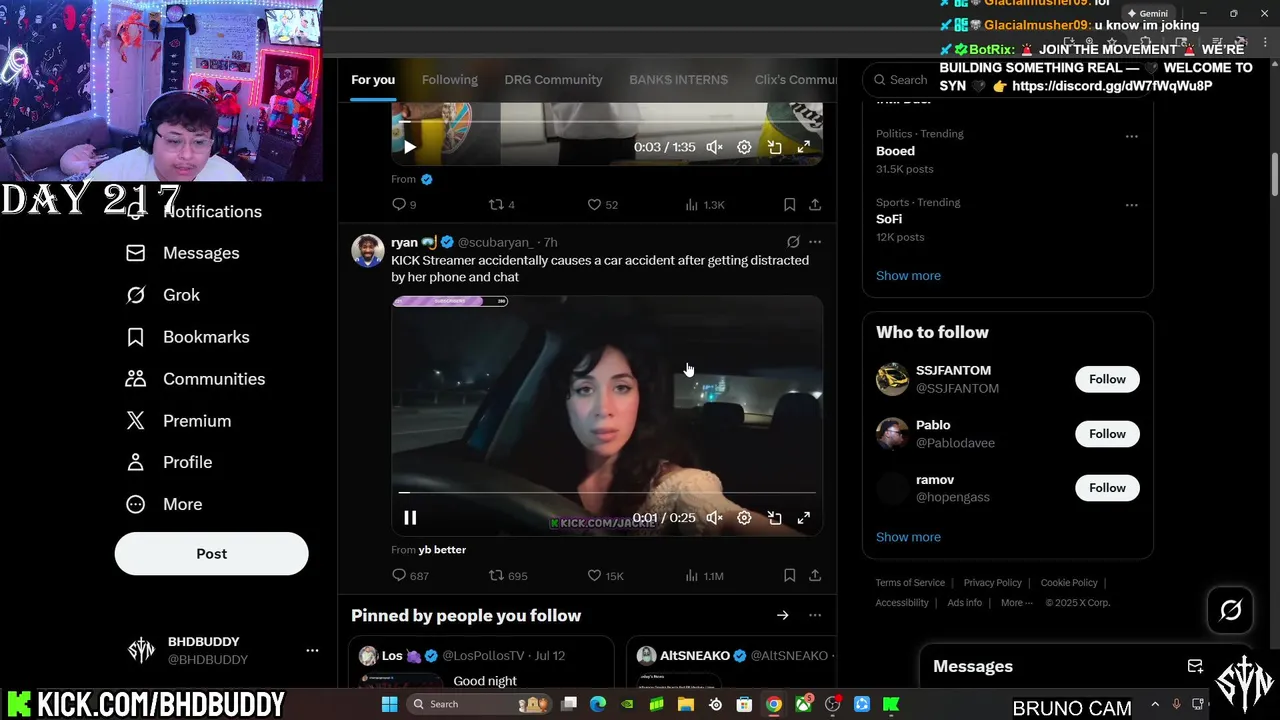Reply to the top post with 9 replies
The height and width of the screenshot is (720, 1280).
pyautogui.click(x=404, y=204)
